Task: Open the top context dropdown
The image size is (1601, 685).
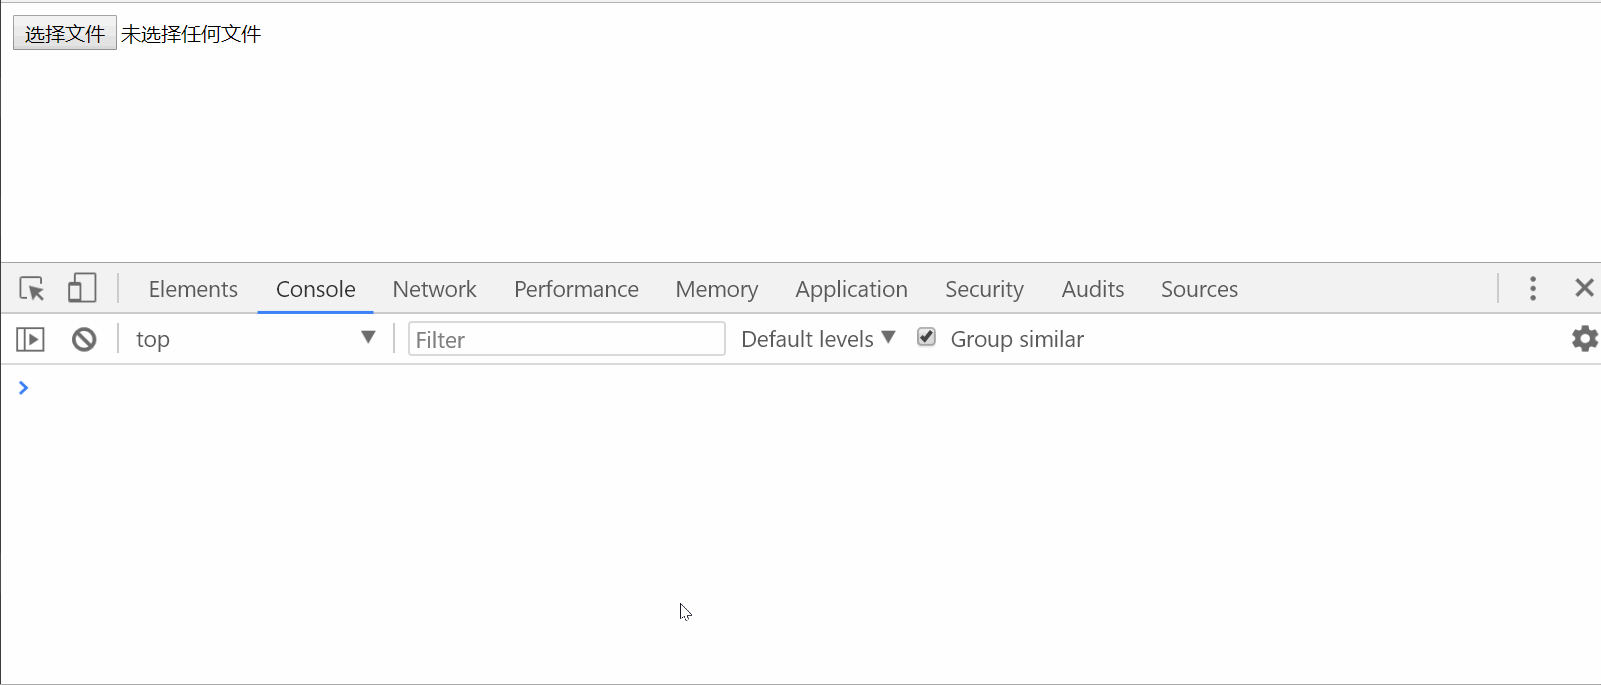Action: (255, 339)
